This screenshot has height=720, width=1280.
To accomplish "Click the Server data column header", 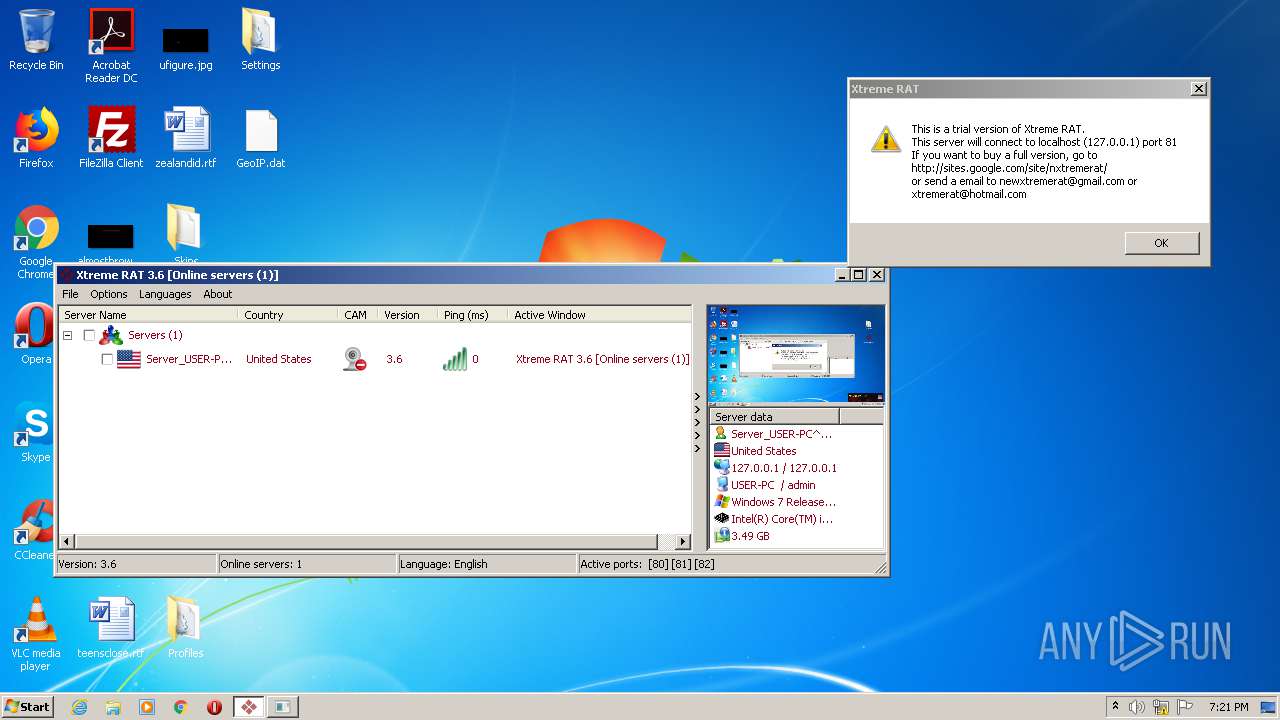I will point(775,416).
